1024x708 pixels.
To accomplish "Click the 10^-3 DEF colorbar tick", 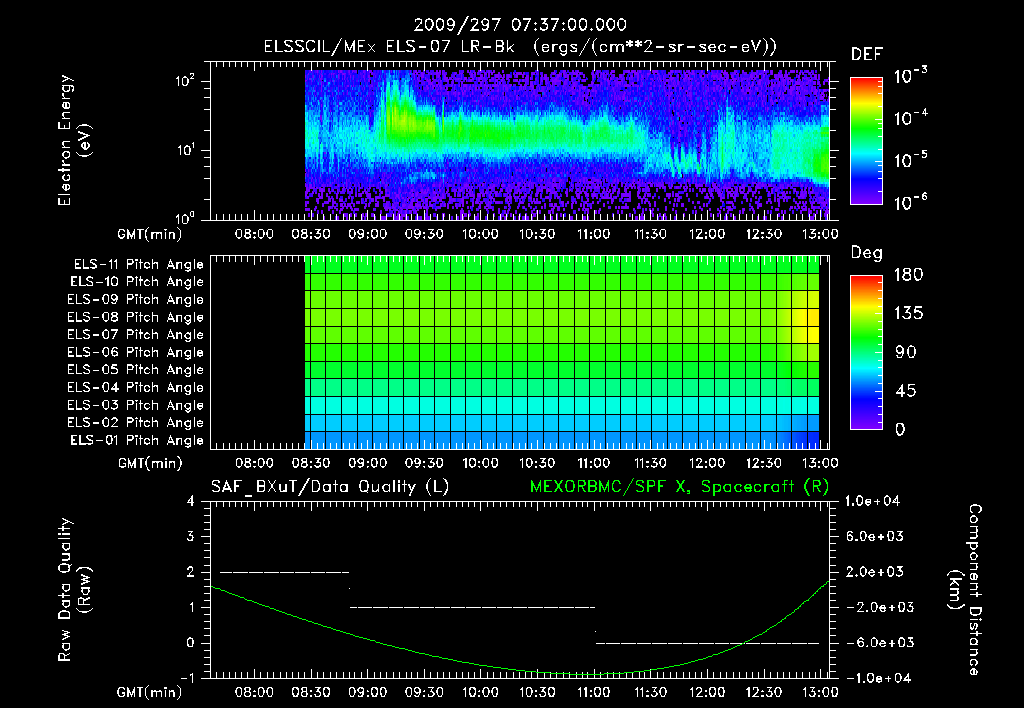I will (910, 76).
